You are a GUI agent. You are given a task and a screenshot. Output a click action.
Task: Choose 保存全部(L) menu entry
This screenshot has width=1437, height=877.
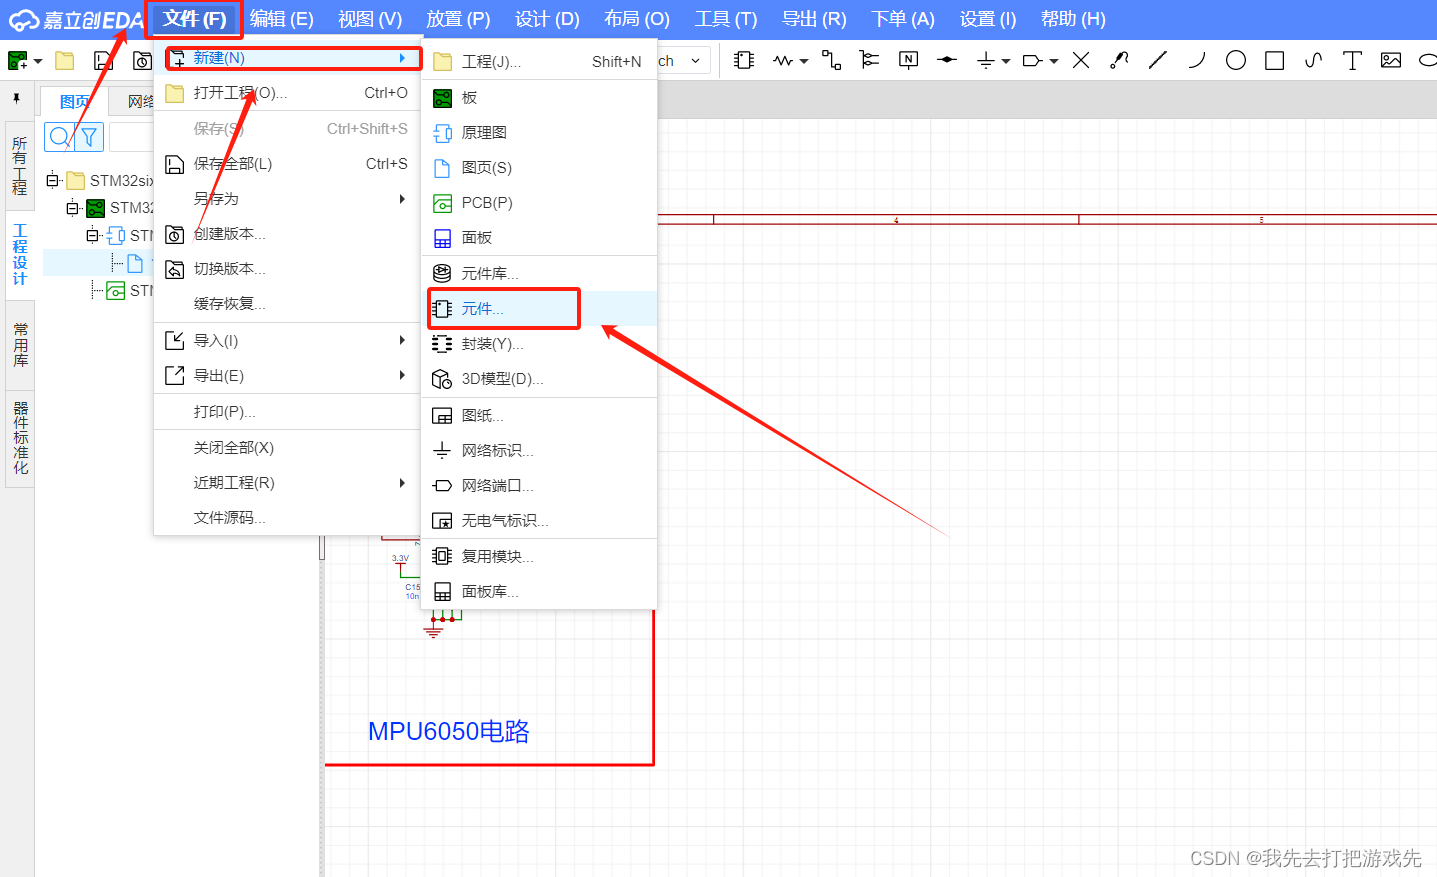click(288, 164)
